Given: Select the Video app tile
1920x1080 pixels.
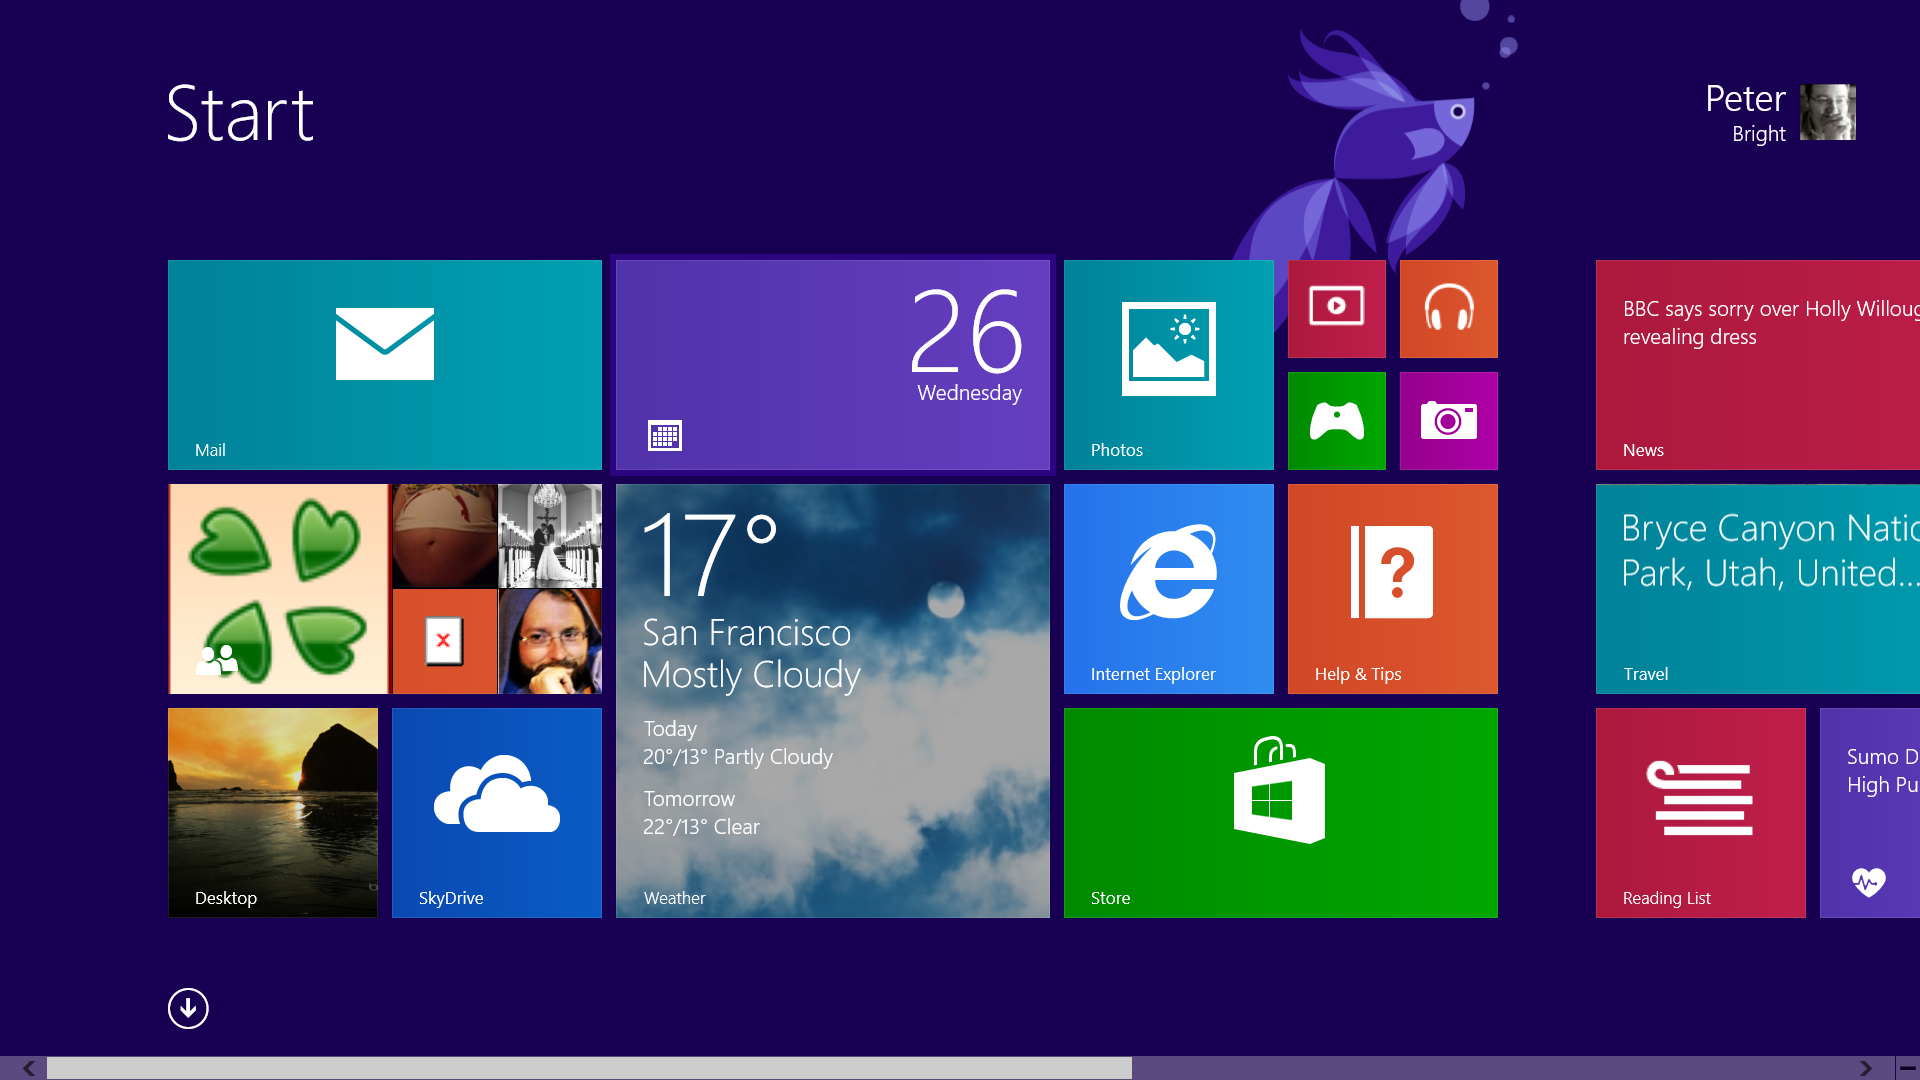Looking at the screenshot, I should pos(1337,309).
